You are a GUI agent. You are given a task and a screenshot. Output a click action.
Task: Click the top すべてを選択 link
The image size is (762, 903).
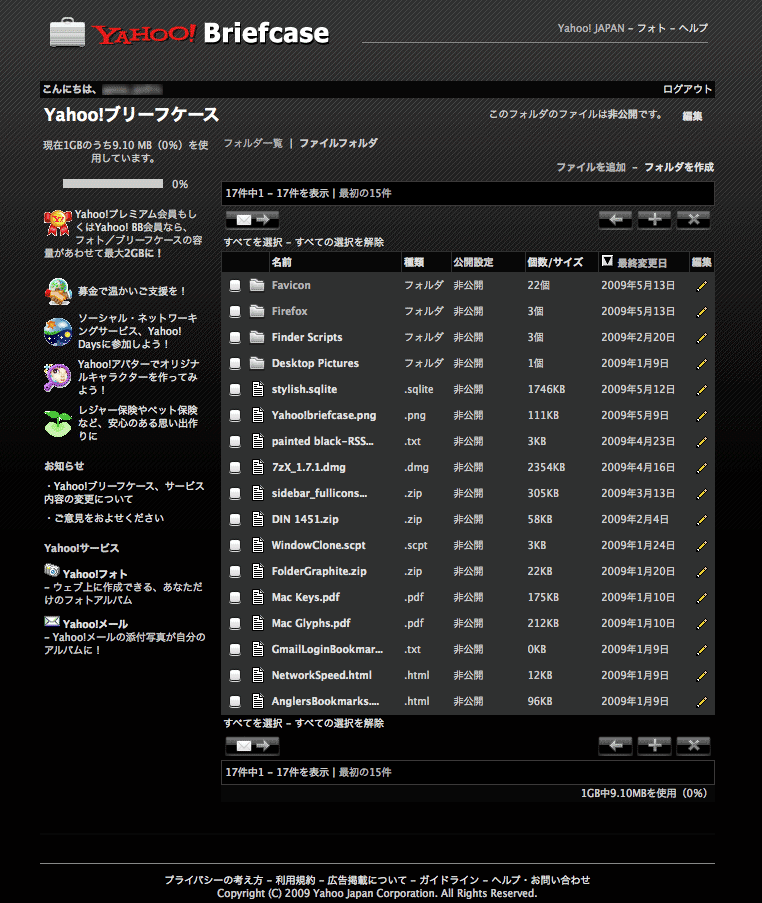(253, 242)
